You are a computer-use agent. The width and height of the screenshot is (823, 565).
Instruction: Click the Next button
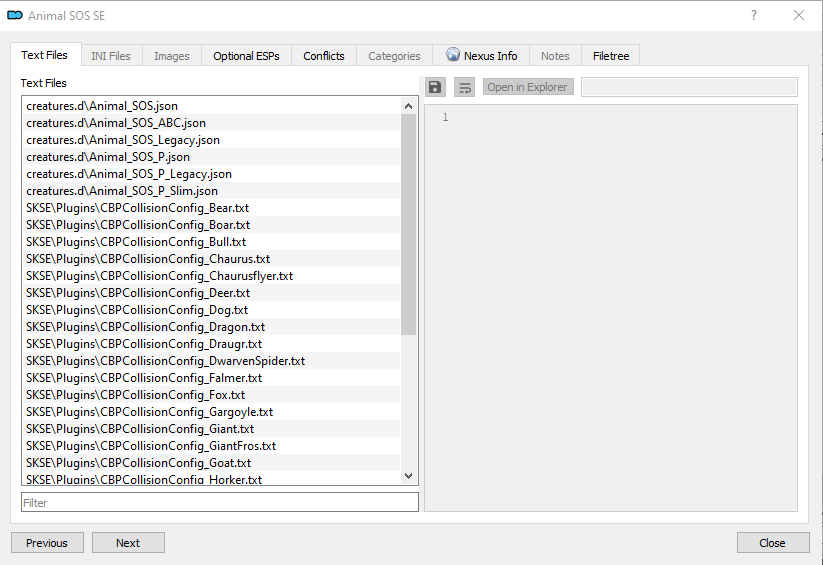coord(128,543)
